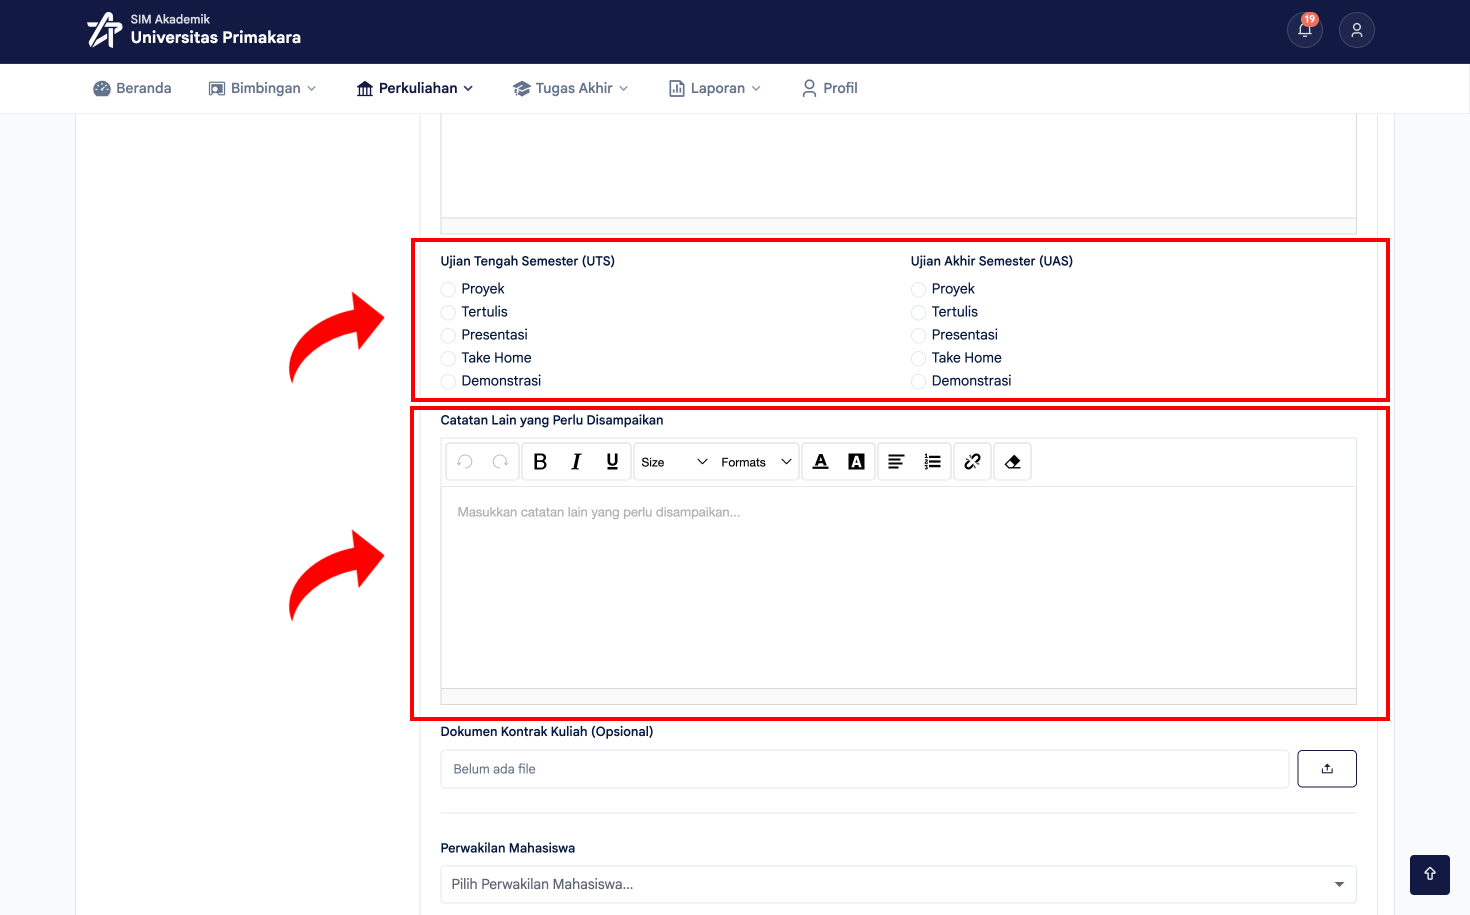Select Presentasi for Ujian Tengah Semester
This screenshot has height=915, width=1470.
click(x=448, y=335)
